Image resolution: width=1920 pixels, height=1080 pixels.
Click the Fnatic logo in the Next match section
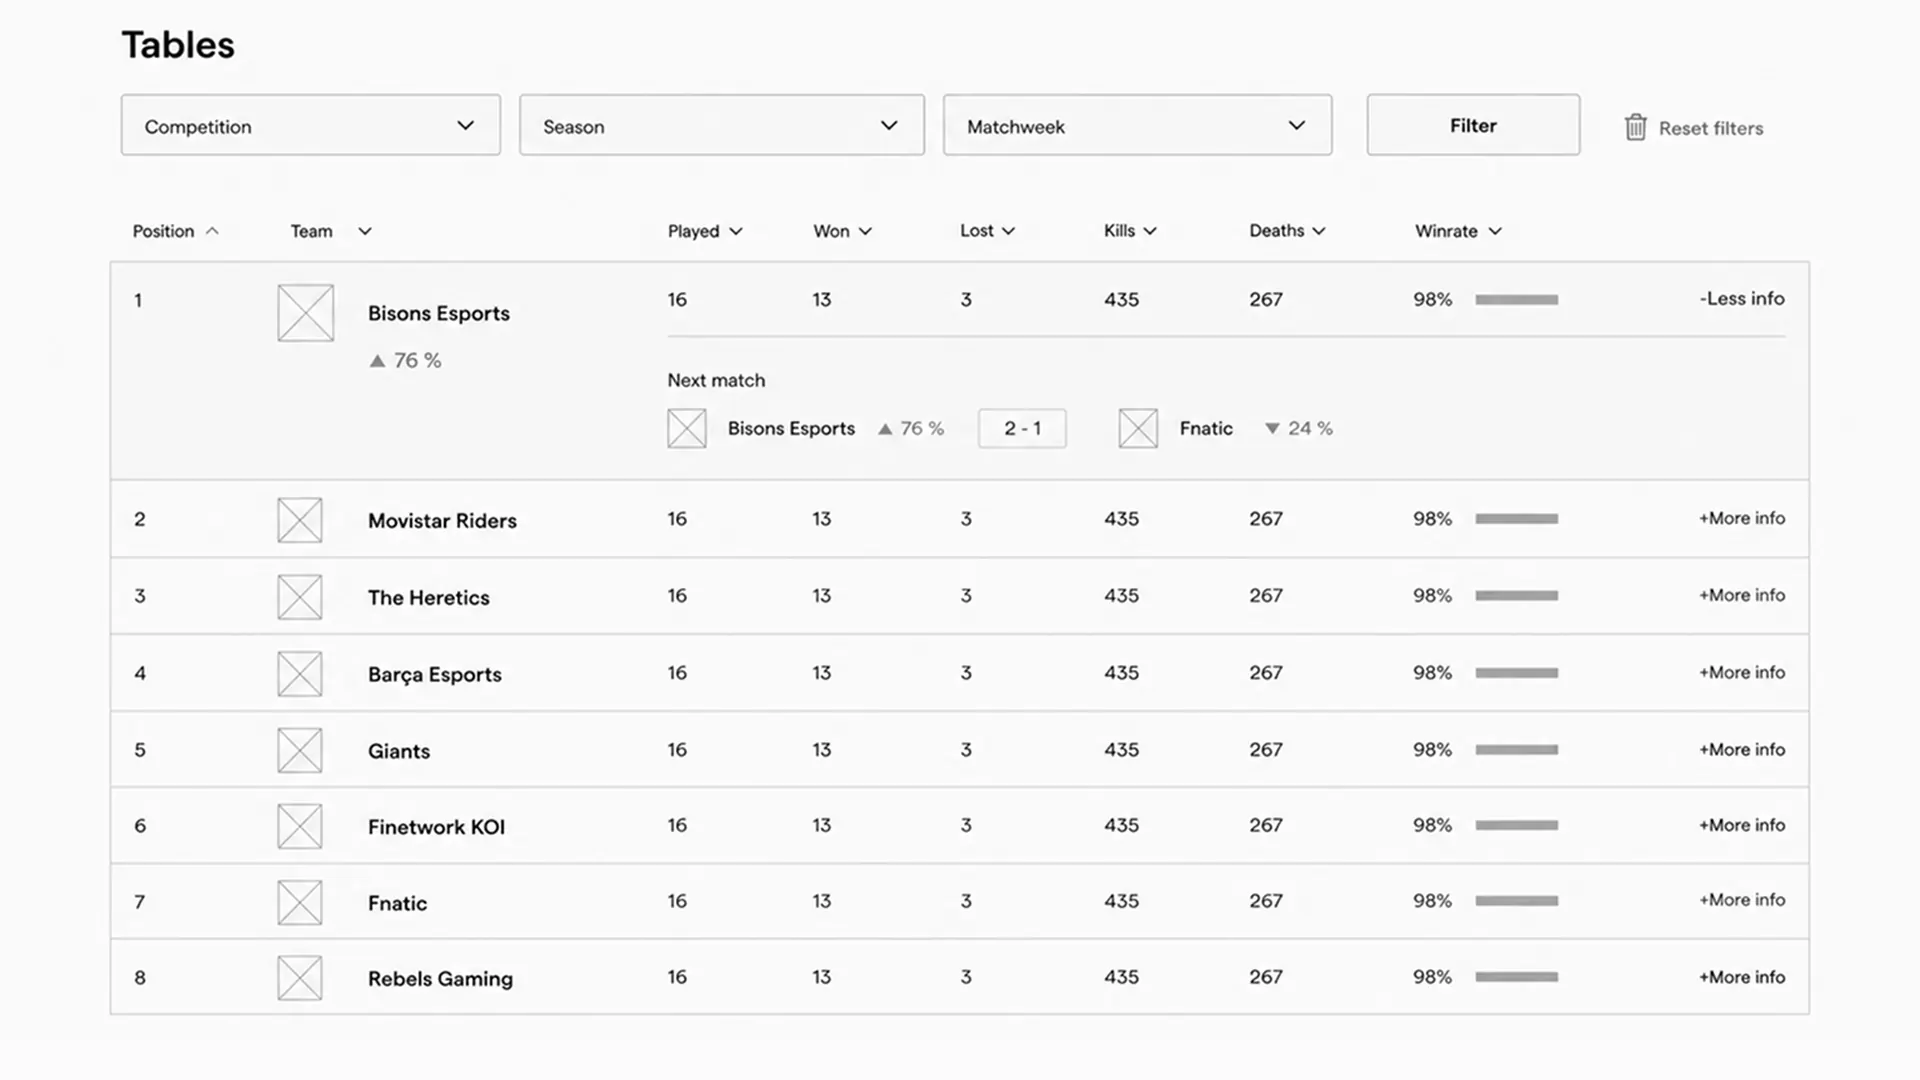1138,428
